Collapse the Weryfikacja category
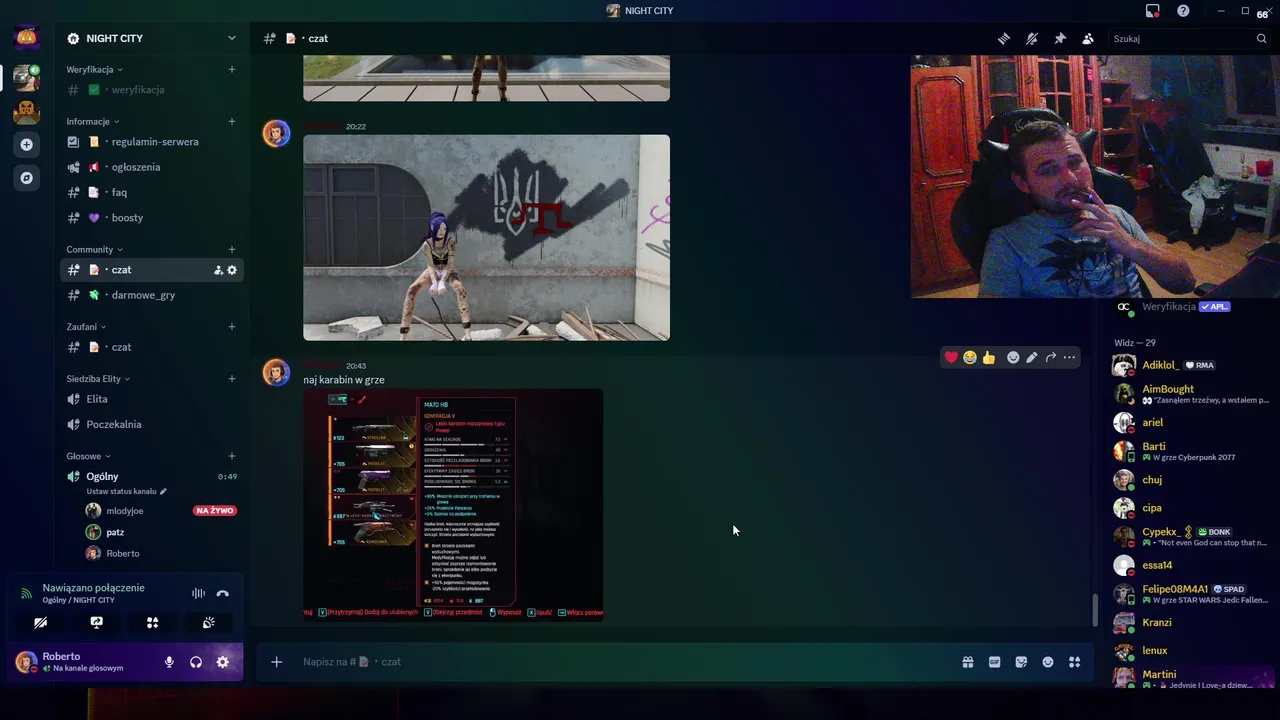1280x720 pixels. (x=94, y=70)
